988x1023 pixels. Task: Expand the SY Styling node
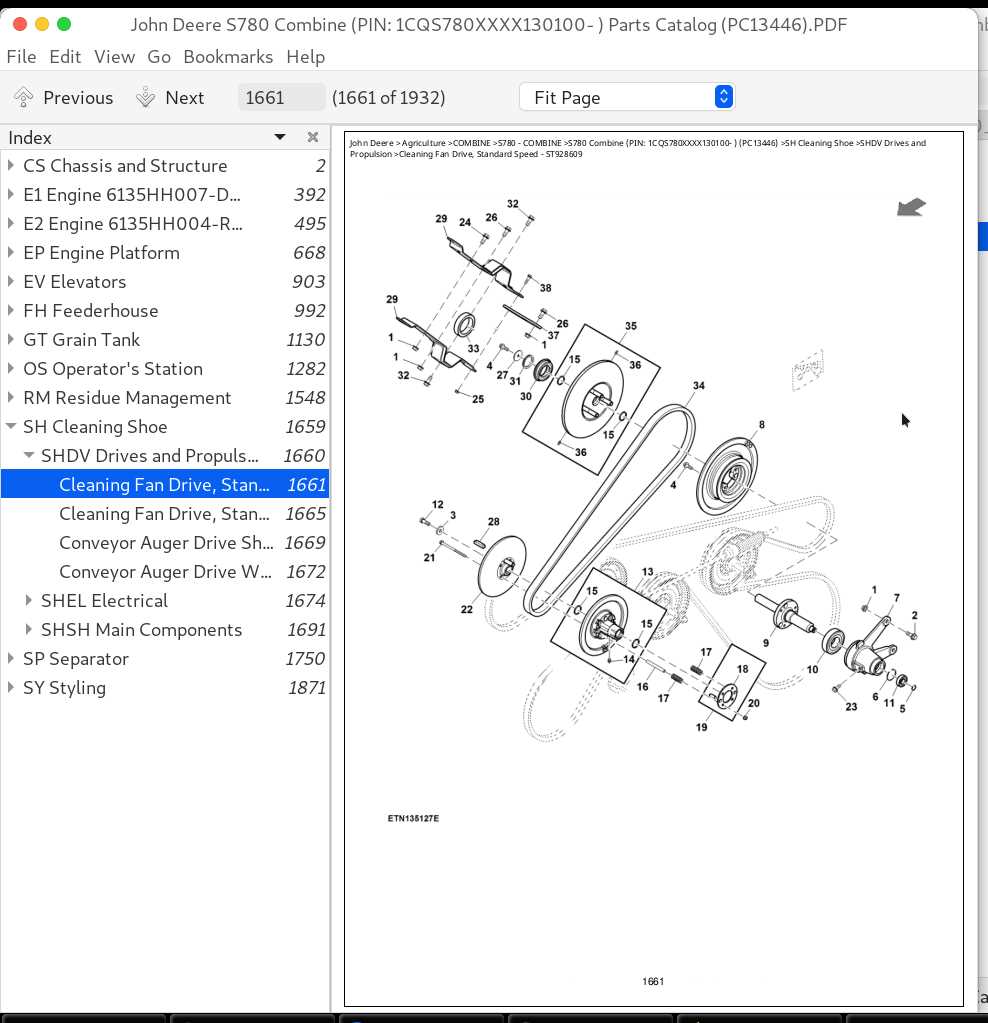point(10,687)
